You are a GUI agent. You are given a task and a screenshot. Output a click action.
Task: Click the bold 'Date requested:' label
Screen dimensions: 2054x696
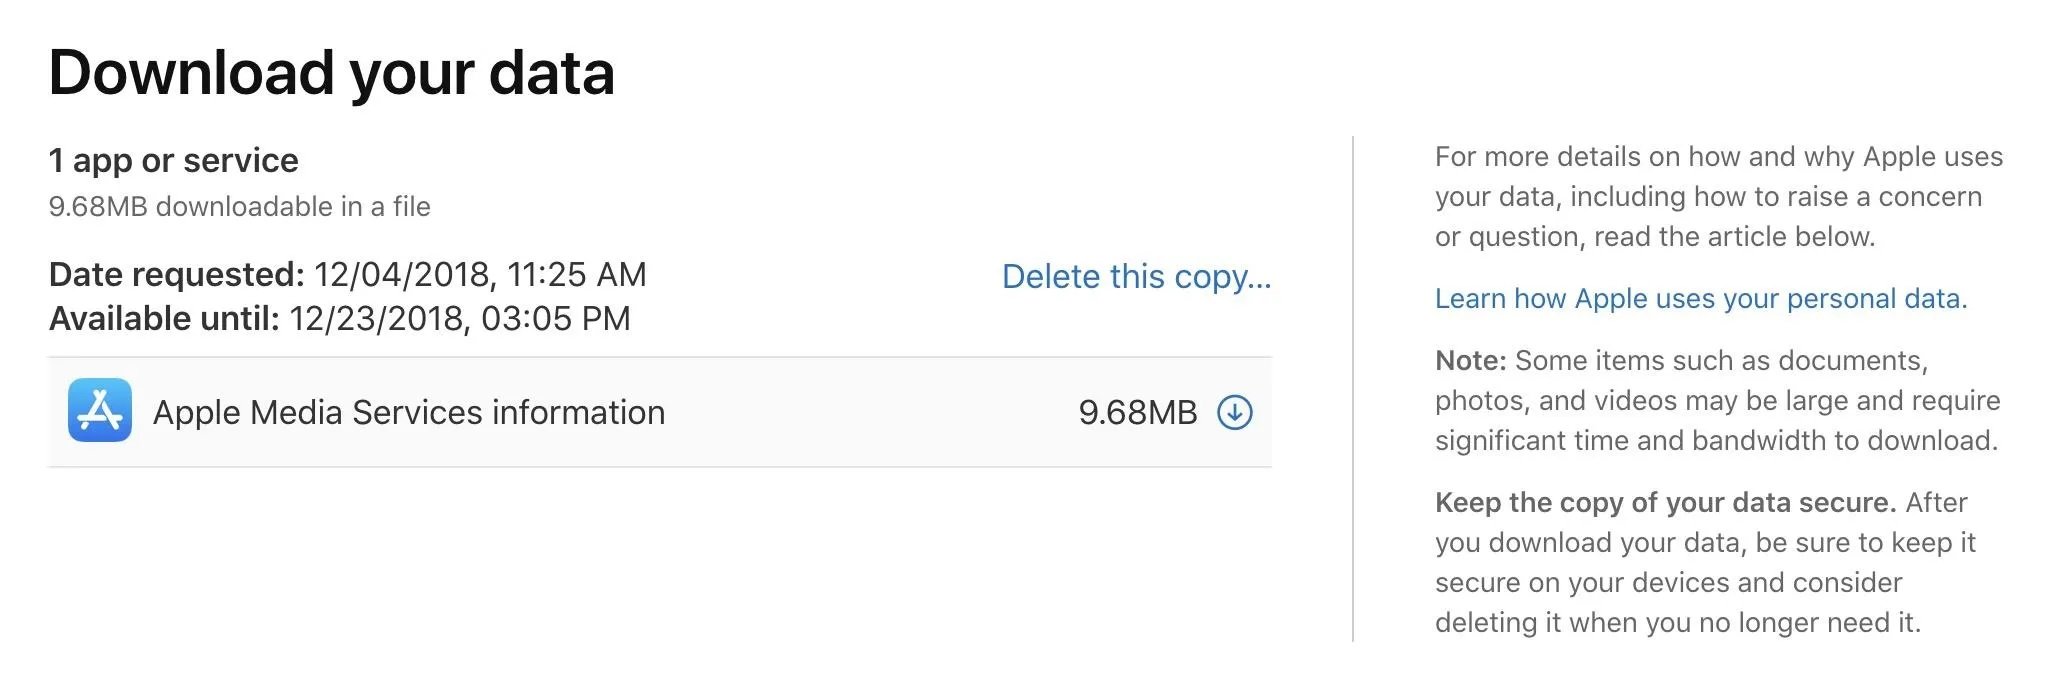pyautogui.click(x=177, y=275)
